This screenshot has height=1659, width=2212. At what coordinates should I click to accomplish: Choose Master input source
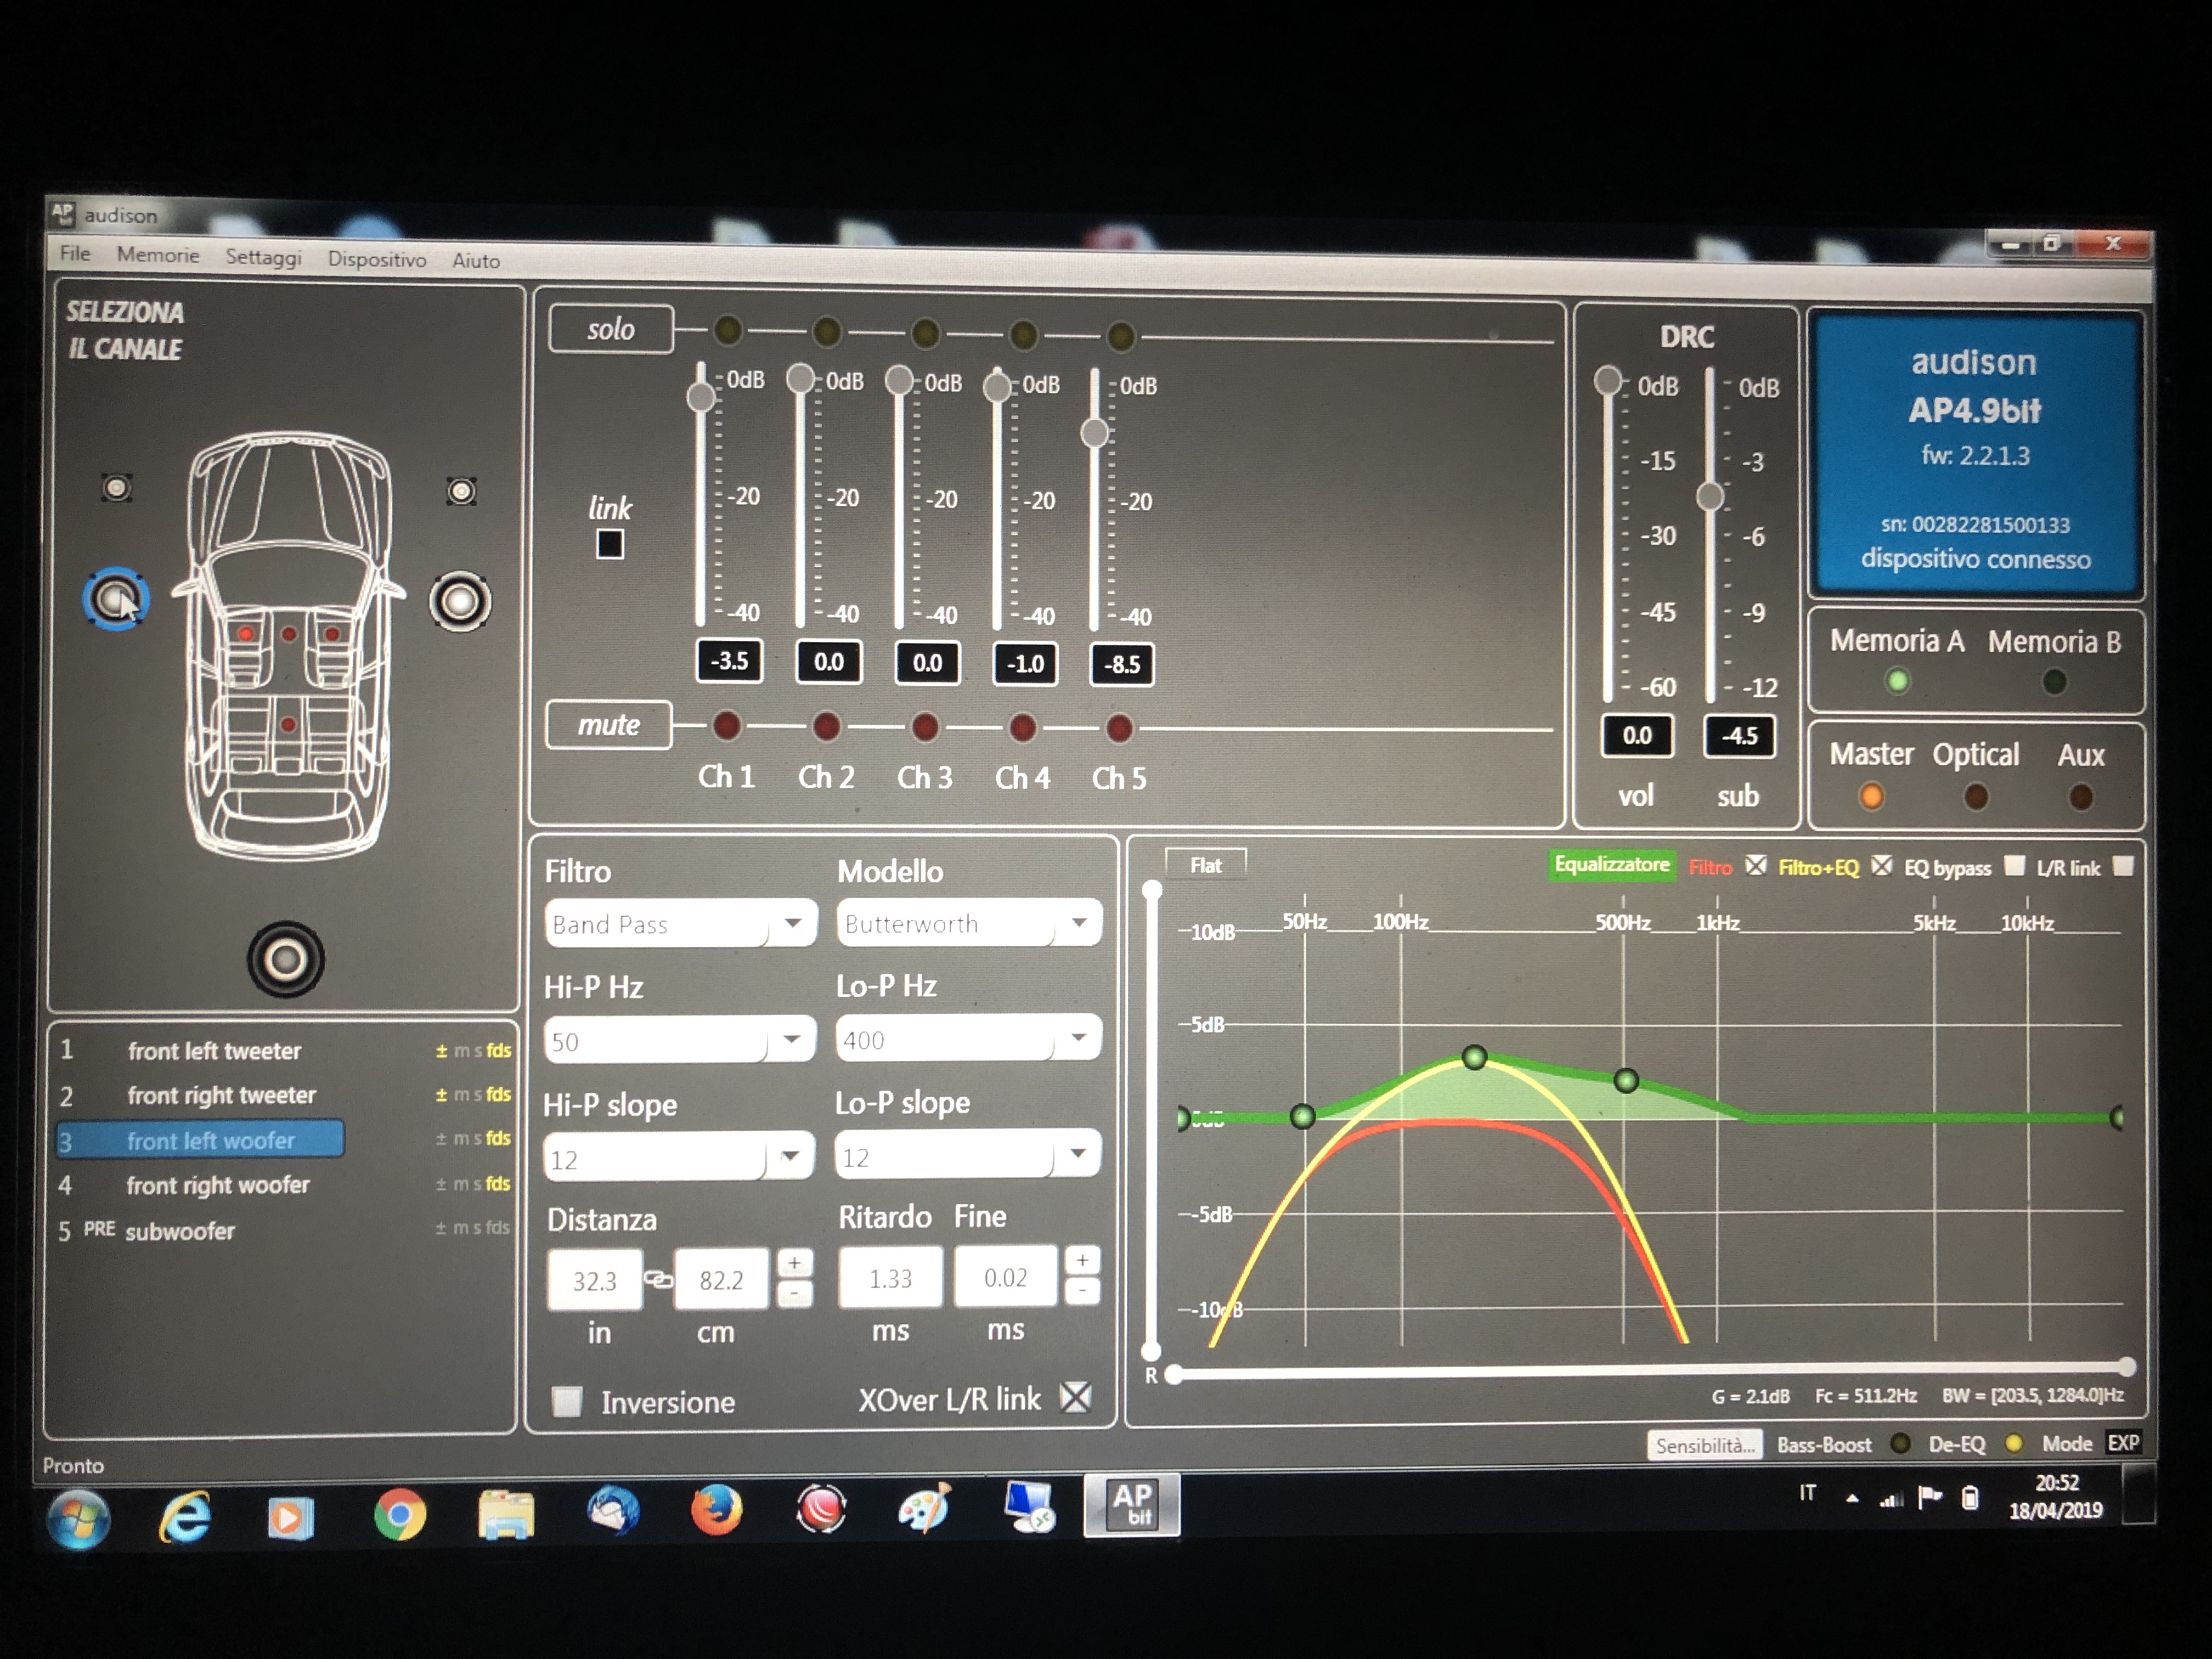(1871, 797)
